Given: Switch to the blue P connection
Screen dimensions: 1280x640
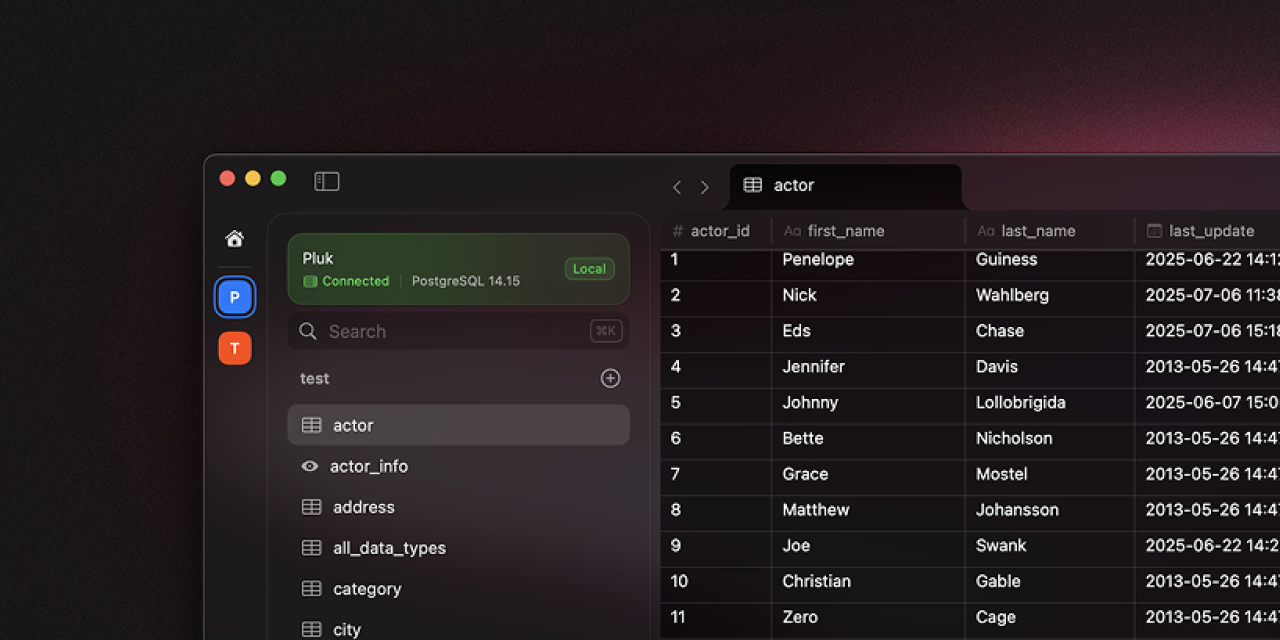Looking at the screenshot, I should click(235, 297).
